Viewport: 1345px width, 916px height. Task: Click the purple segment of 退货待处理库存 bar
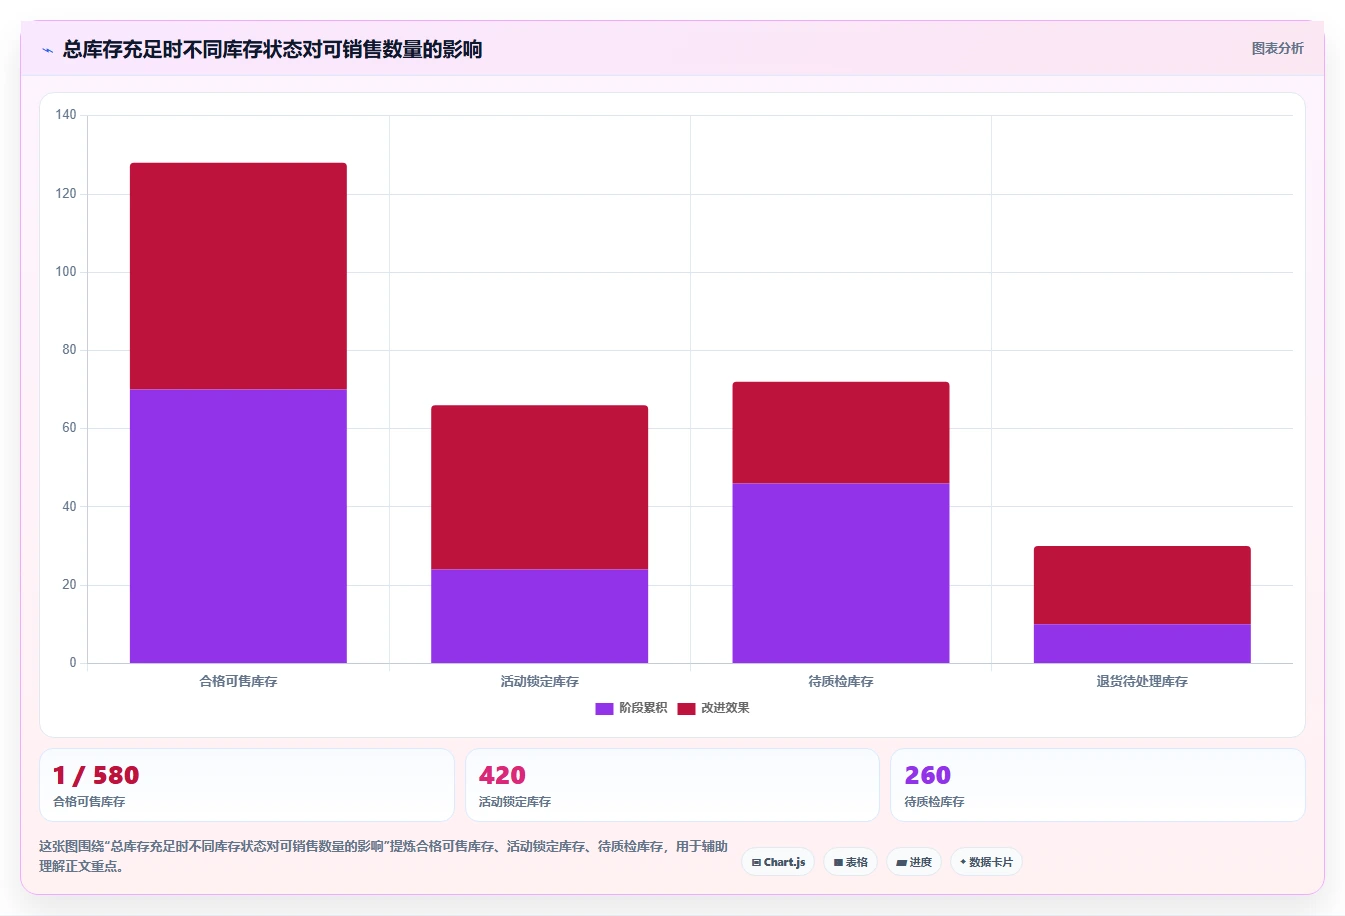(x=1142, y=644)
